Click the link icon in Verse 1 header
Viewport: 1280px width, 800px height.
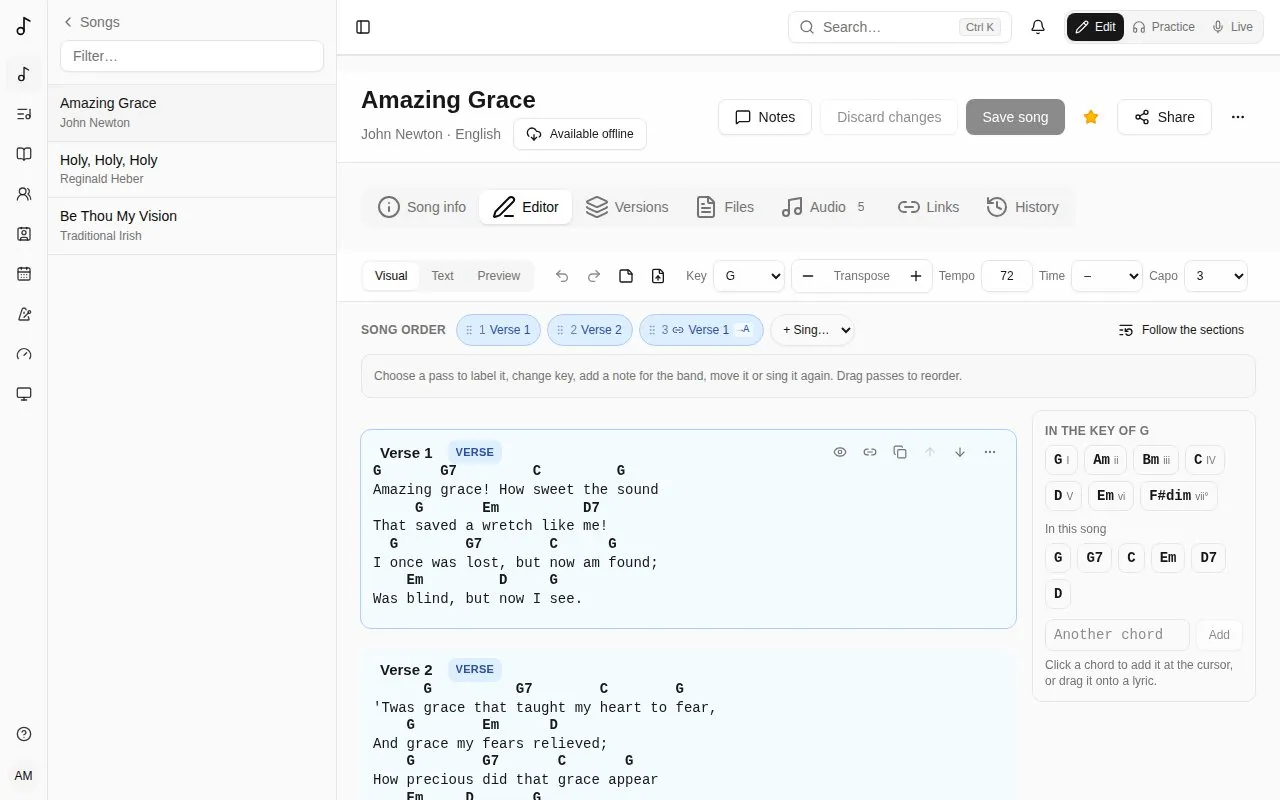click(x=870, y=452)
